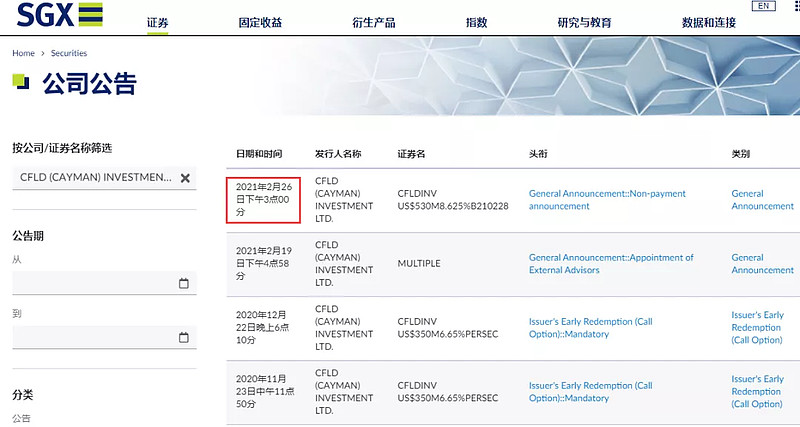Open the 证券 menu
This screenshot has width=800, height=427.
pyautogui.click(x=158, y=22)
